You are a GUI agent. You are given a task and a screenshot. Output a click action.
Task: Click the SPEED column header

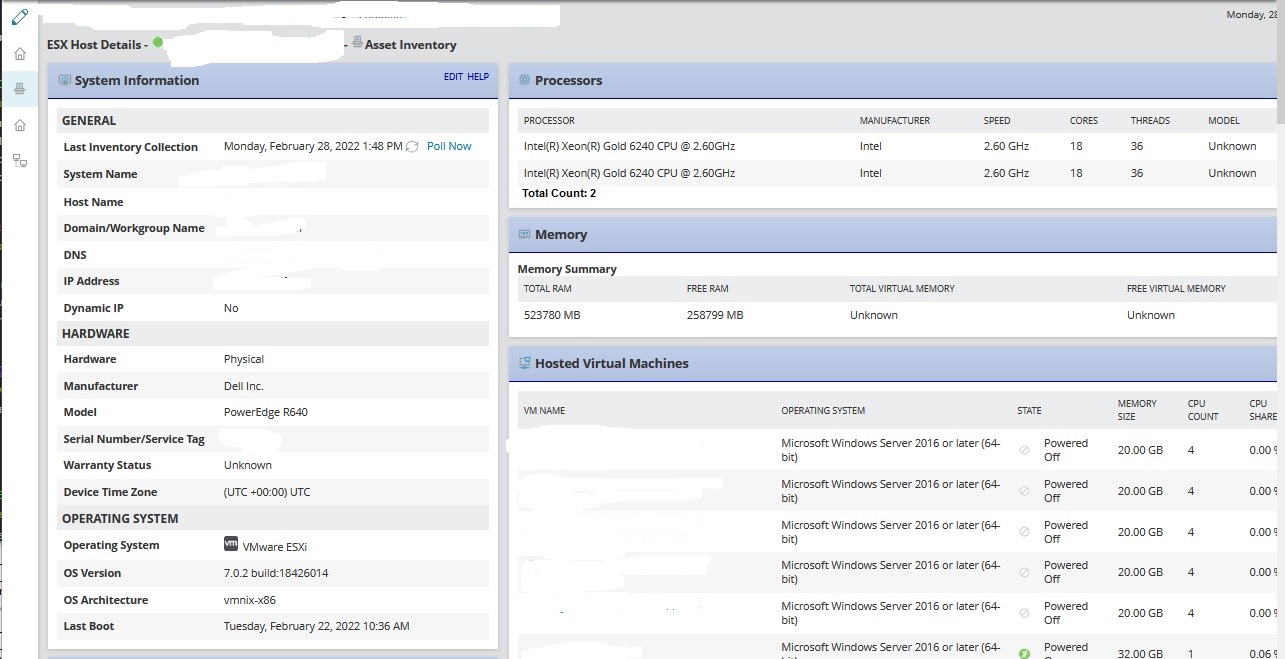(997, 121)
